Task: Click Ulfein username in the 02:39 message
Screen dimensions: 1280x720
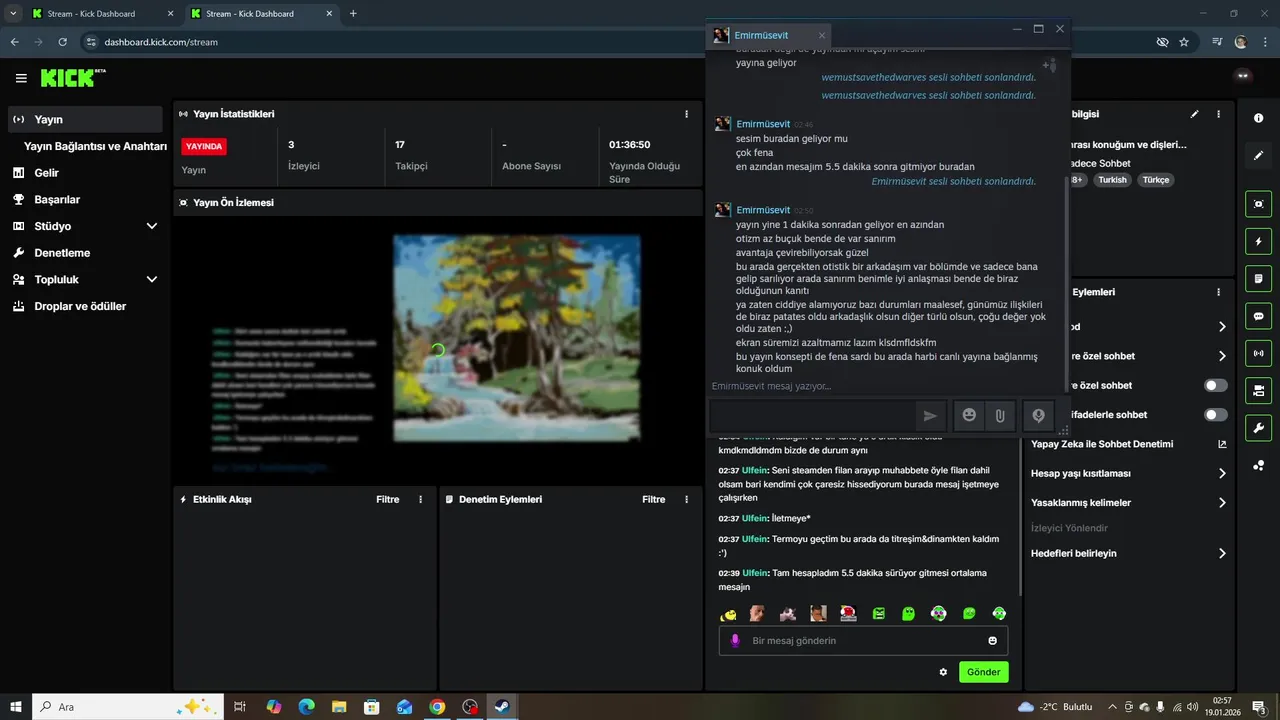Action: pos(754,573)
